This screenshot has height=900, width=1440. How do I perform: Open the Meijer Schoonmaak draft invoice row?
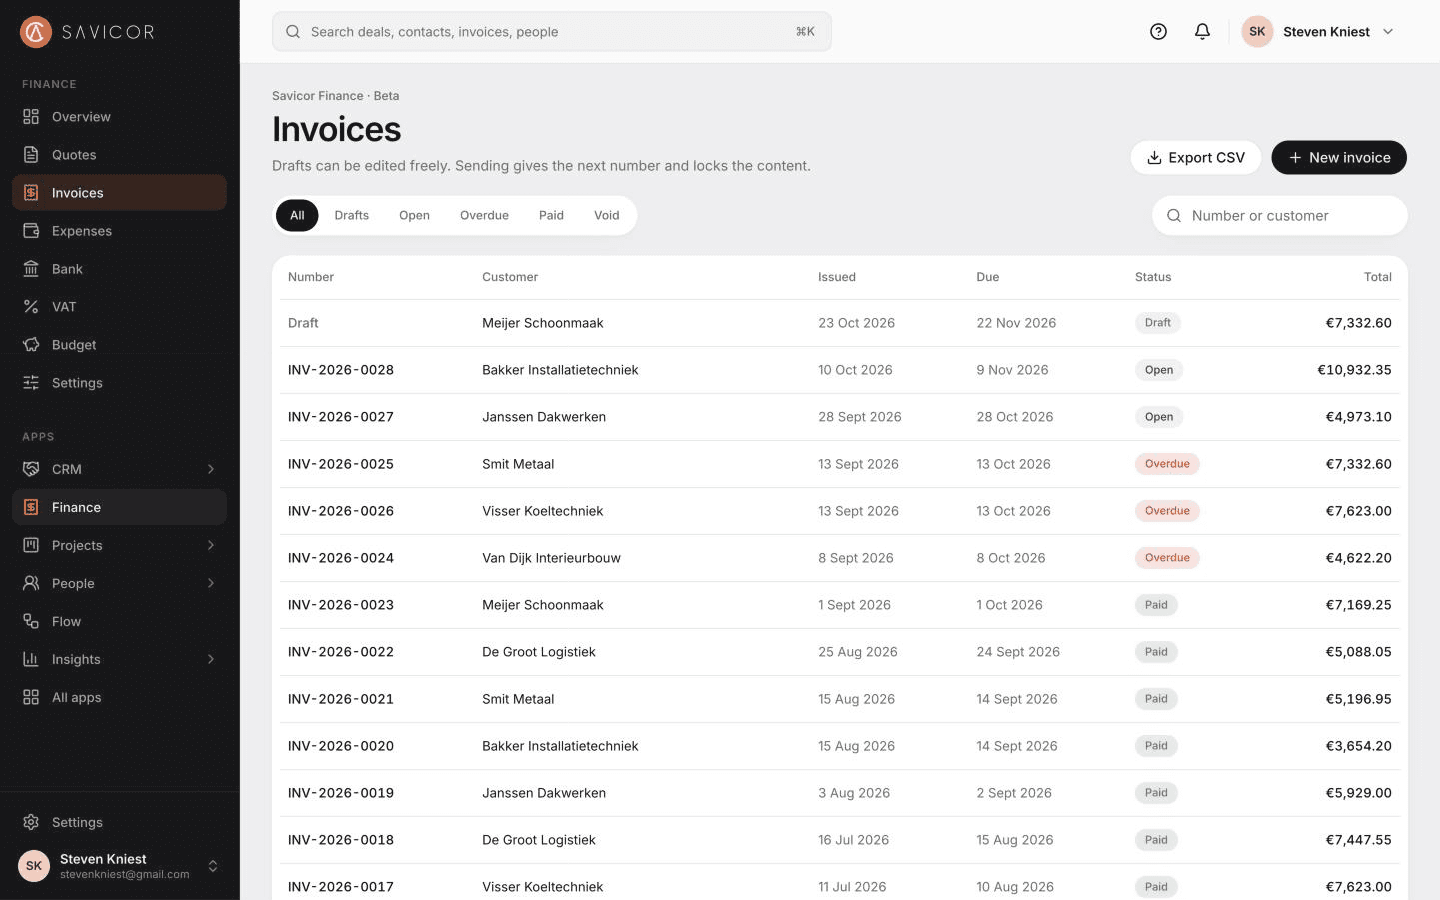tap(840, 323)
